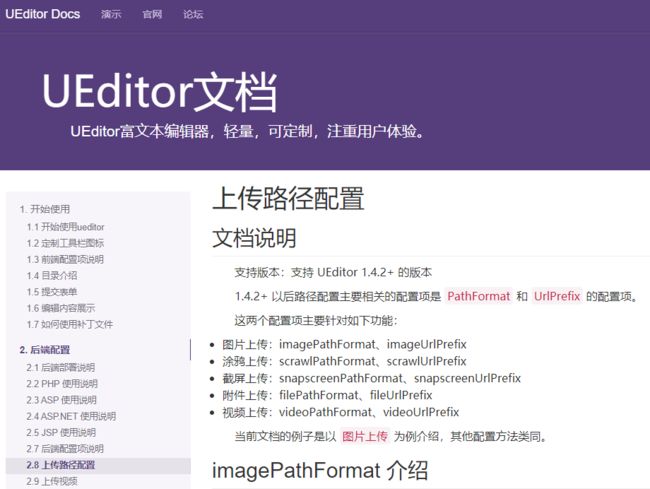Click the banner subtitle UEditor富文本编辑器
650x489 pixels.
(247, 131)
